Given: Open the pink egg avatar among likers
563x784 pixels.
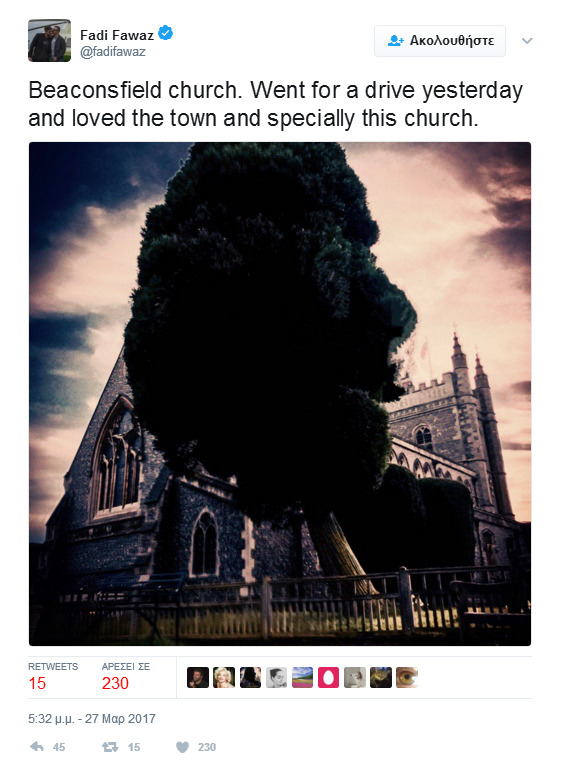Looking at the screenshot, I should (328, 678).
